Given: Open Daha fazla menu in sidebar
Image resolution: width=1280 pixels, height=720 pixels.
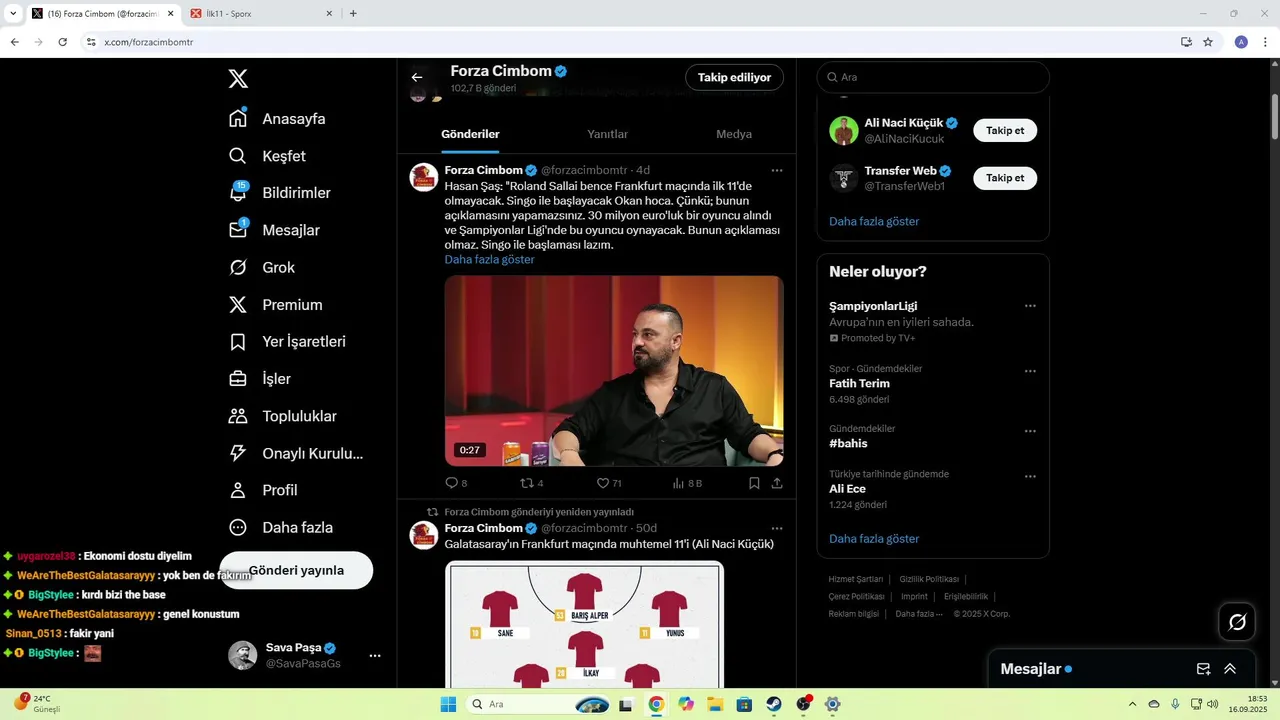Looking at the screenshot, I should pos(281,527).
